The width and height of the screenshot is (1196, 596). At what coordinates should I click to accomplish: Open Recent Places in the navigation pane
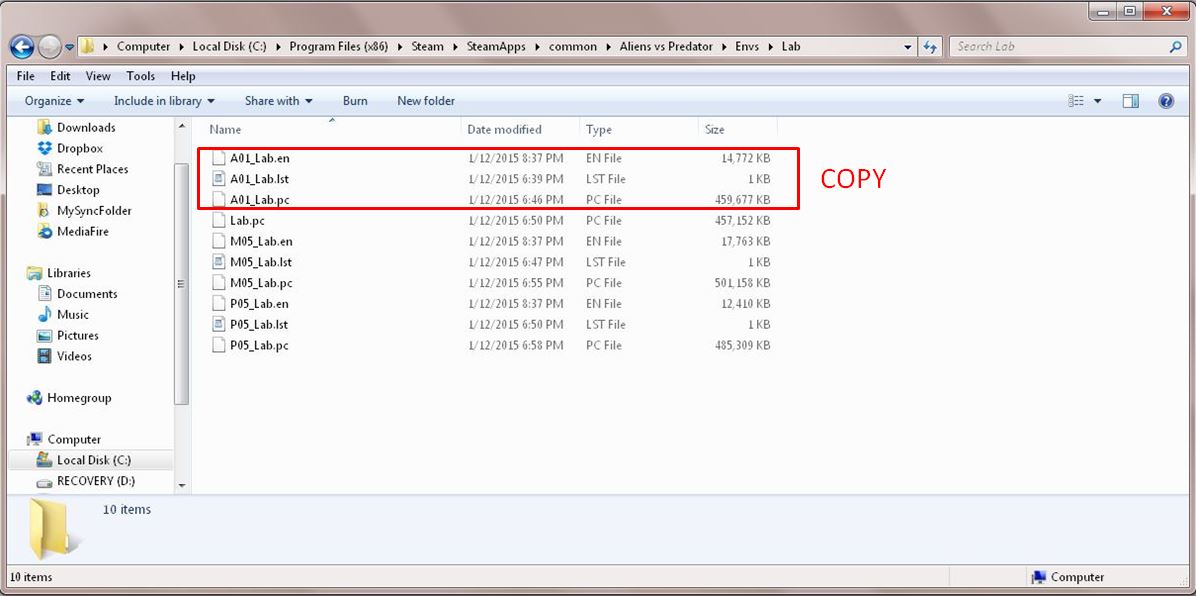92,169
